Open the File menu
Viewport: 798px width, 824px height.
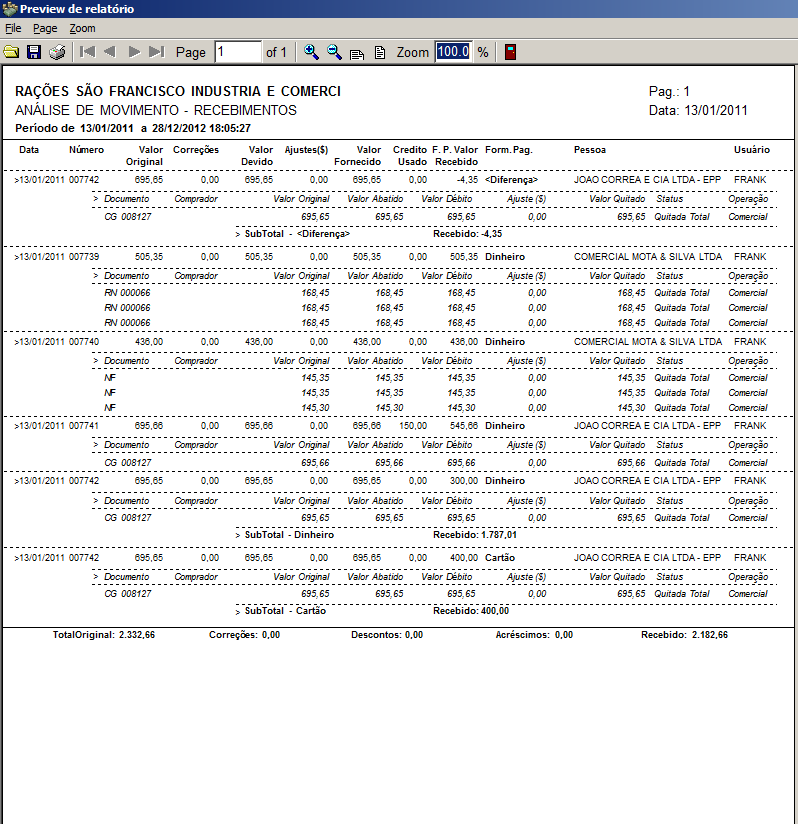pyautogui.click(x=13, y=29)
